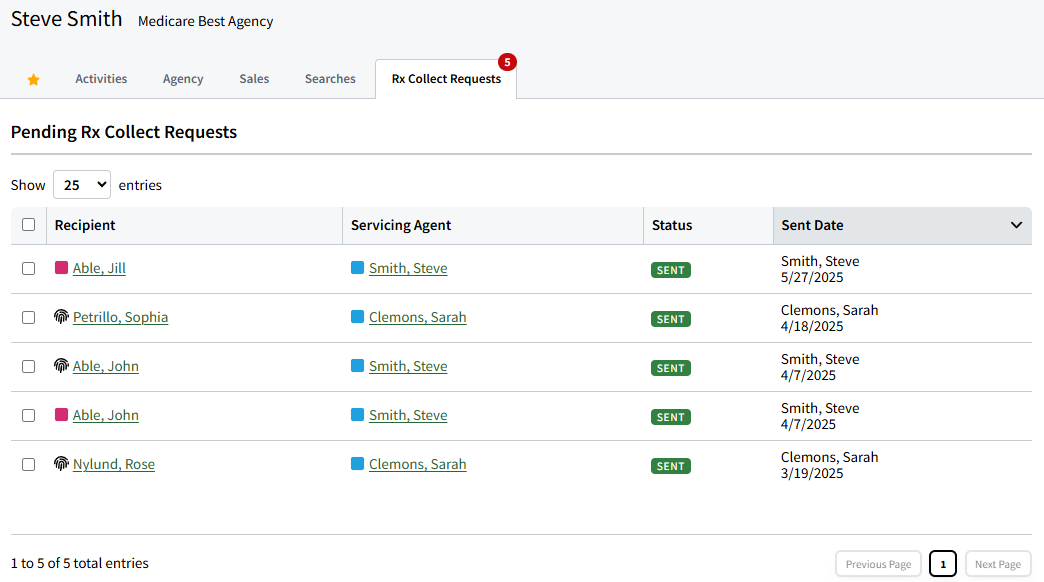Switch to the Sales tab

click(x=254, y=79)
